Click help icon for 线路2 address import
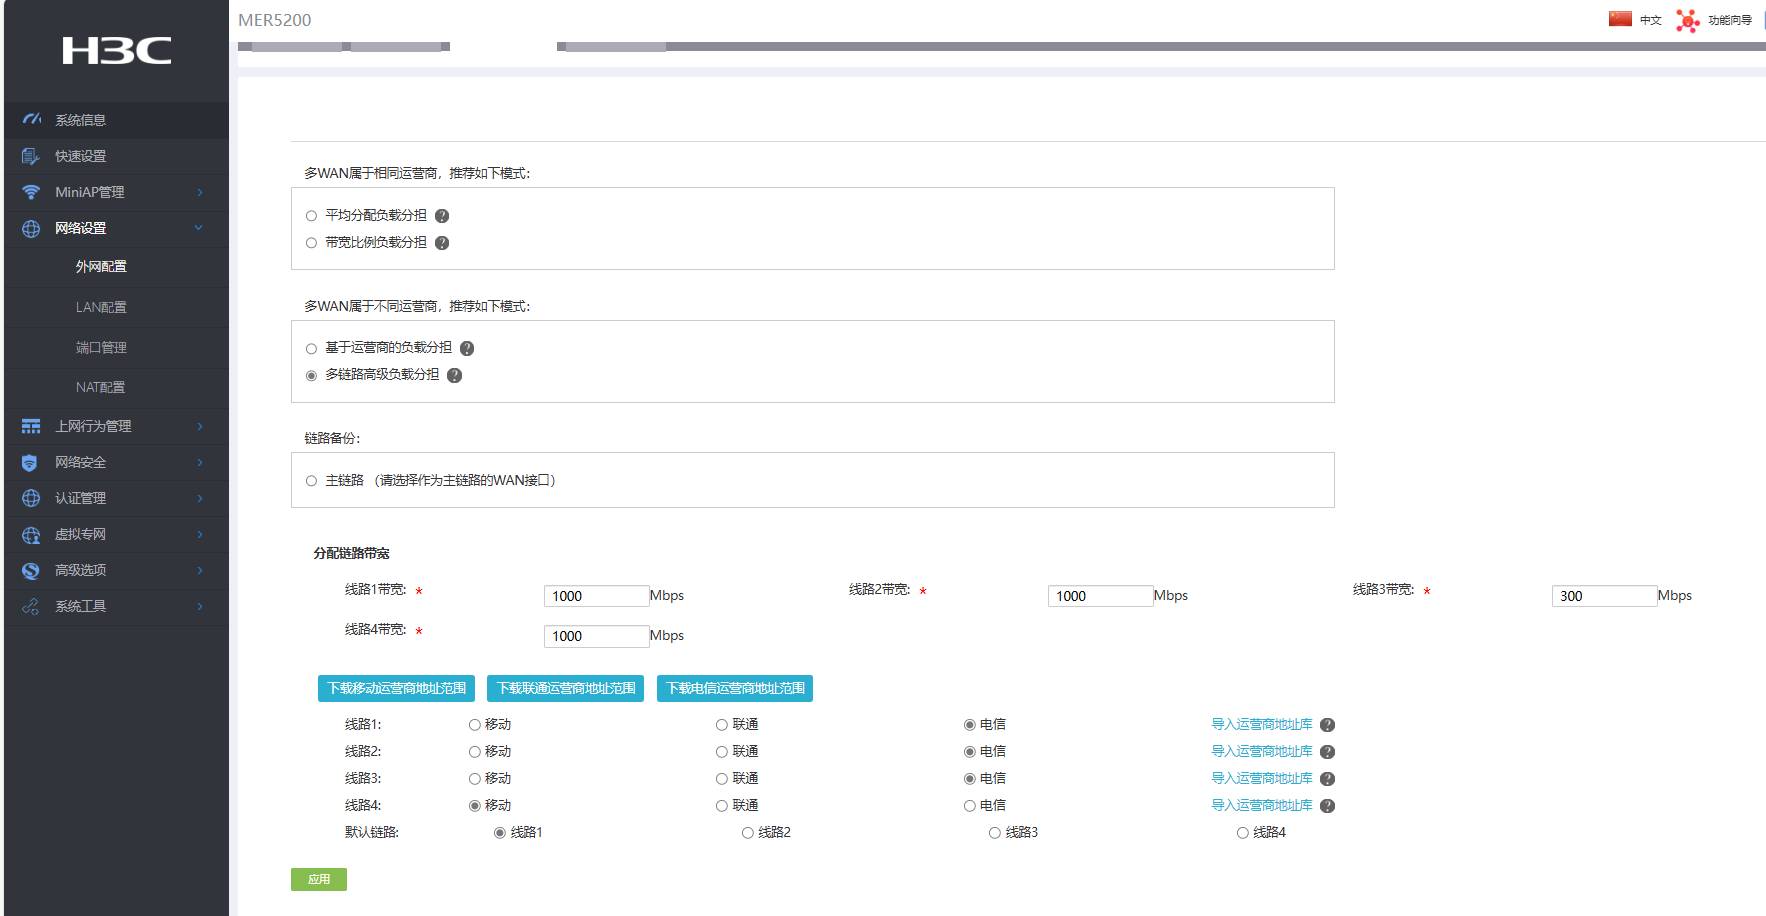The height and width of the screenshot is (916, 1766). [x=1328, y=752]
